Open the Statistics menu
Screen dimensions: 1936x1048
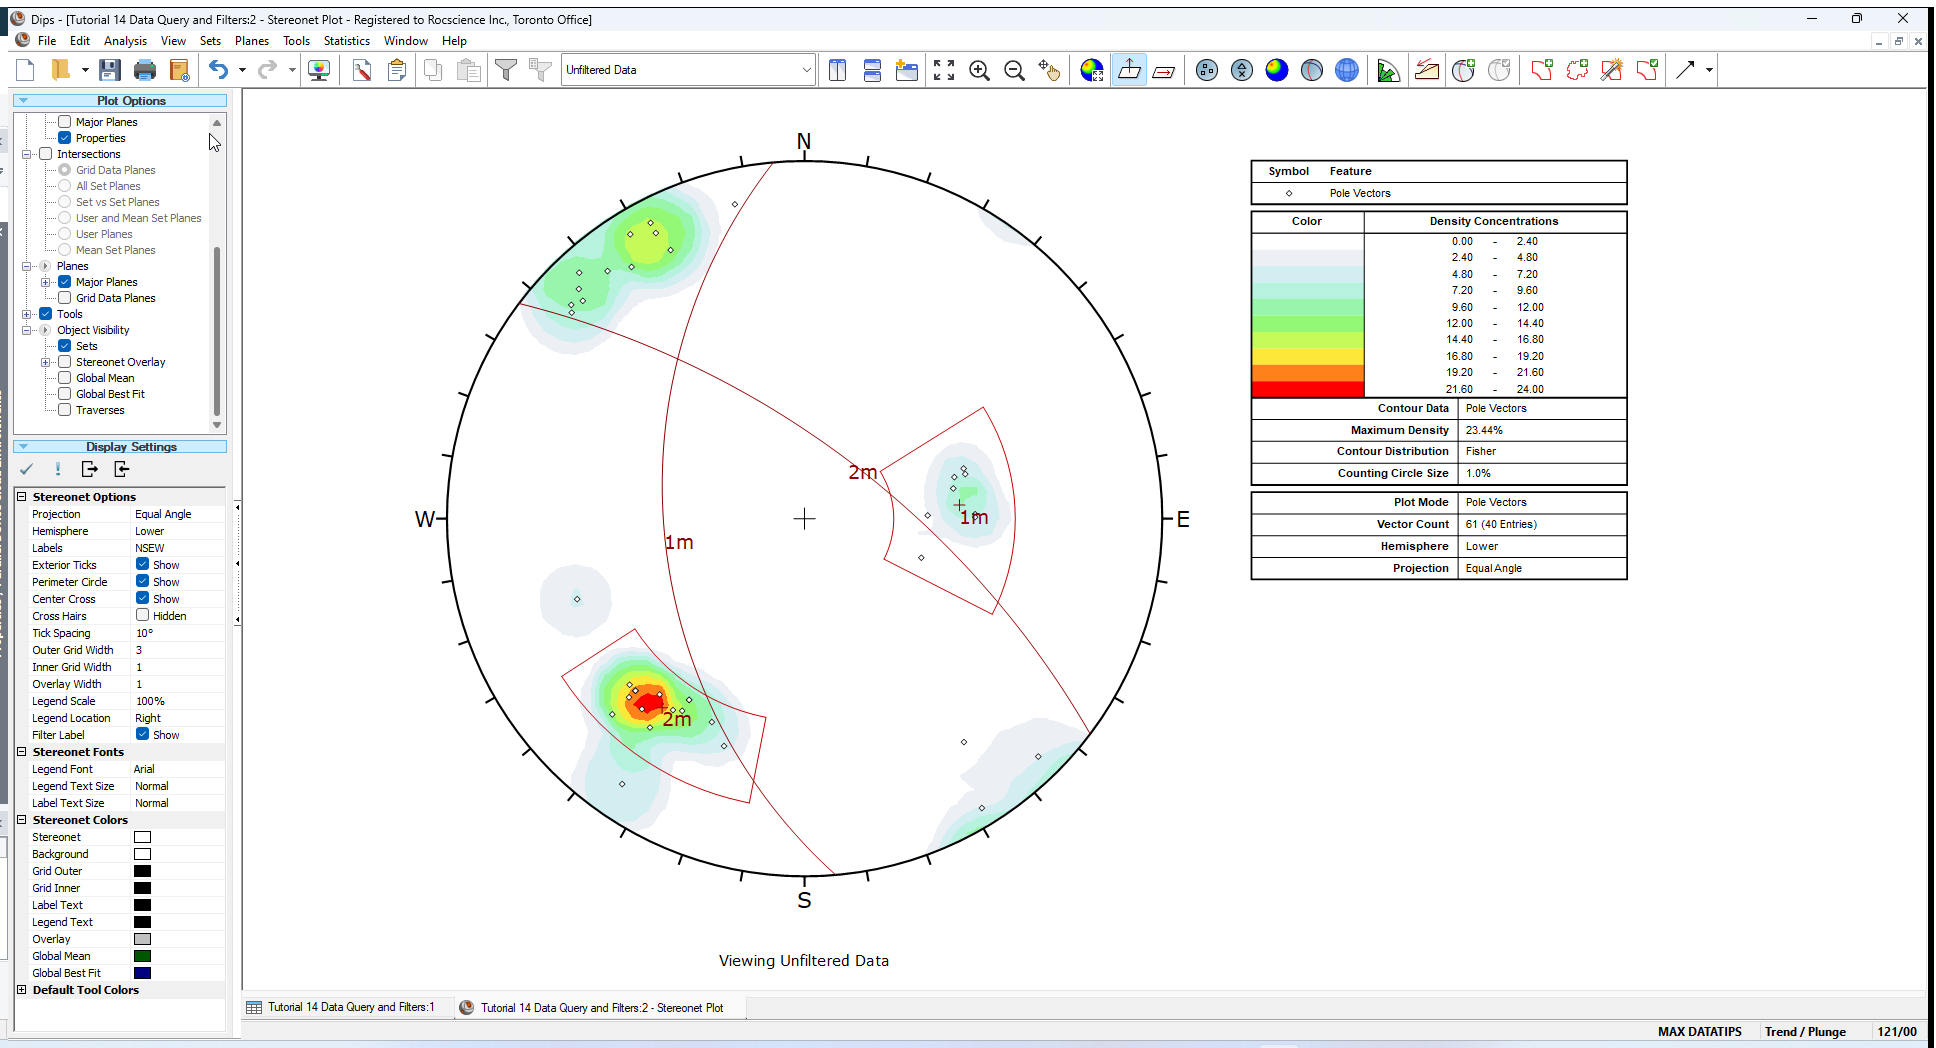[347, 41]
